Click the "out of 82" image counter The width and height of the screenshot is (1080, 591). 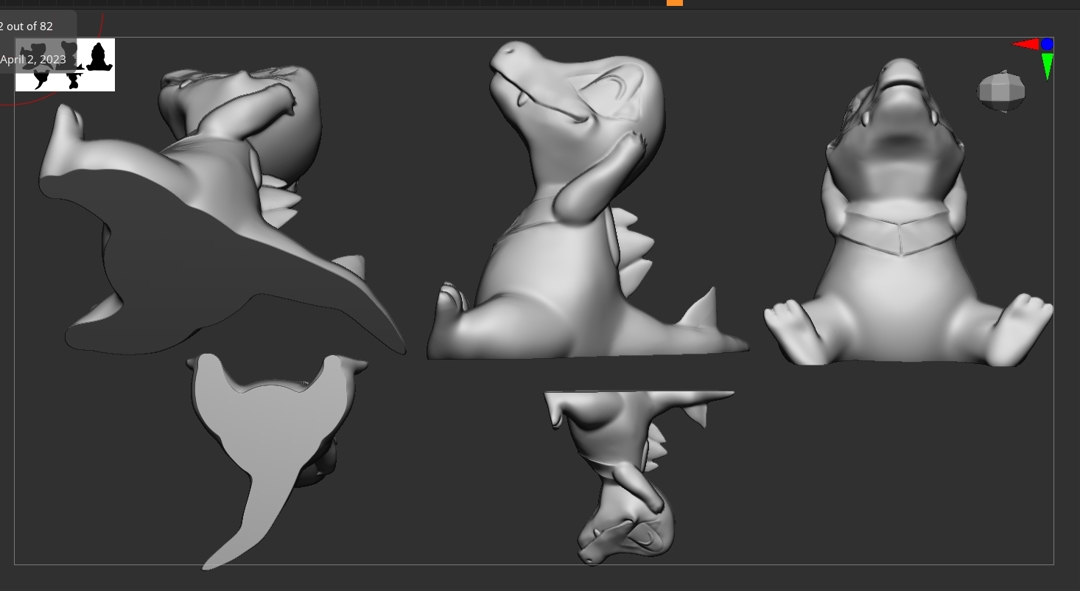(28, 26)
